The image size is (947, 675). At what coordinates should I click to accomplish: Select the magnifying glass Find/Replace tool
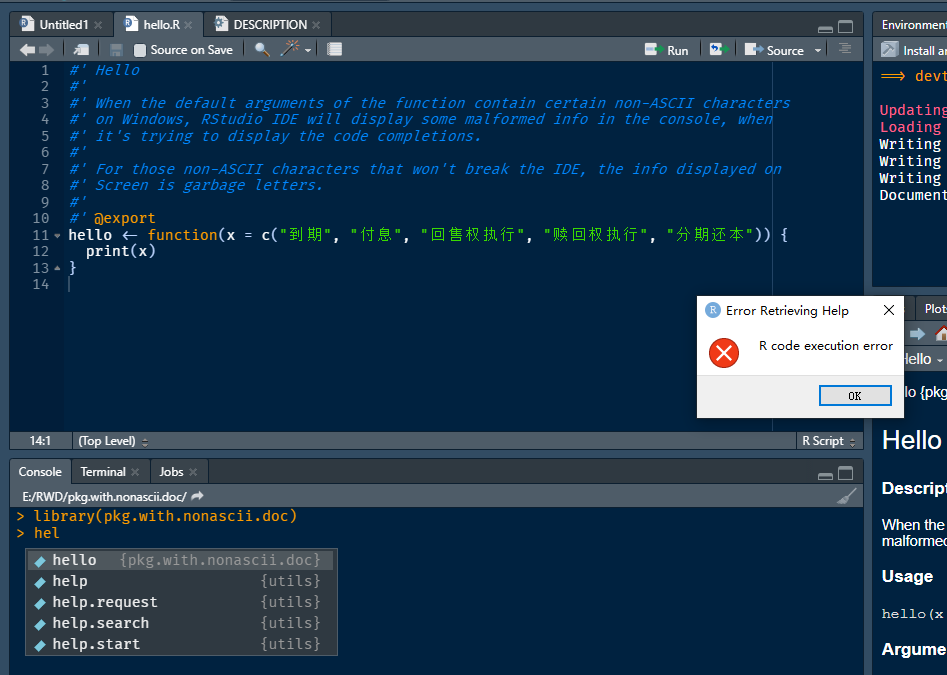(260, 48)
